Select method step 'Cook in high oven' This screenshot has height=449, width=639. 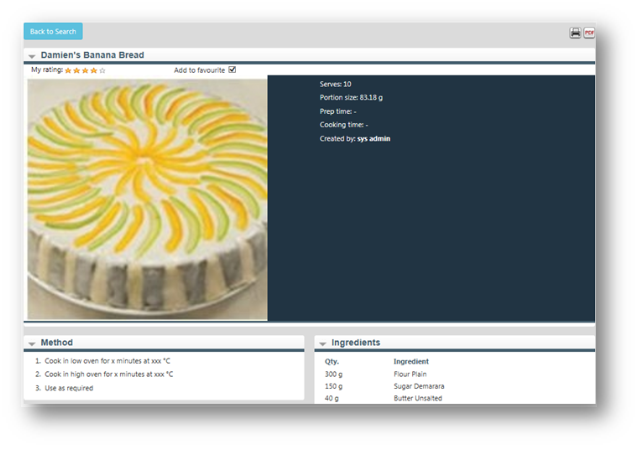pyautogui.click(x=109, y=374)
